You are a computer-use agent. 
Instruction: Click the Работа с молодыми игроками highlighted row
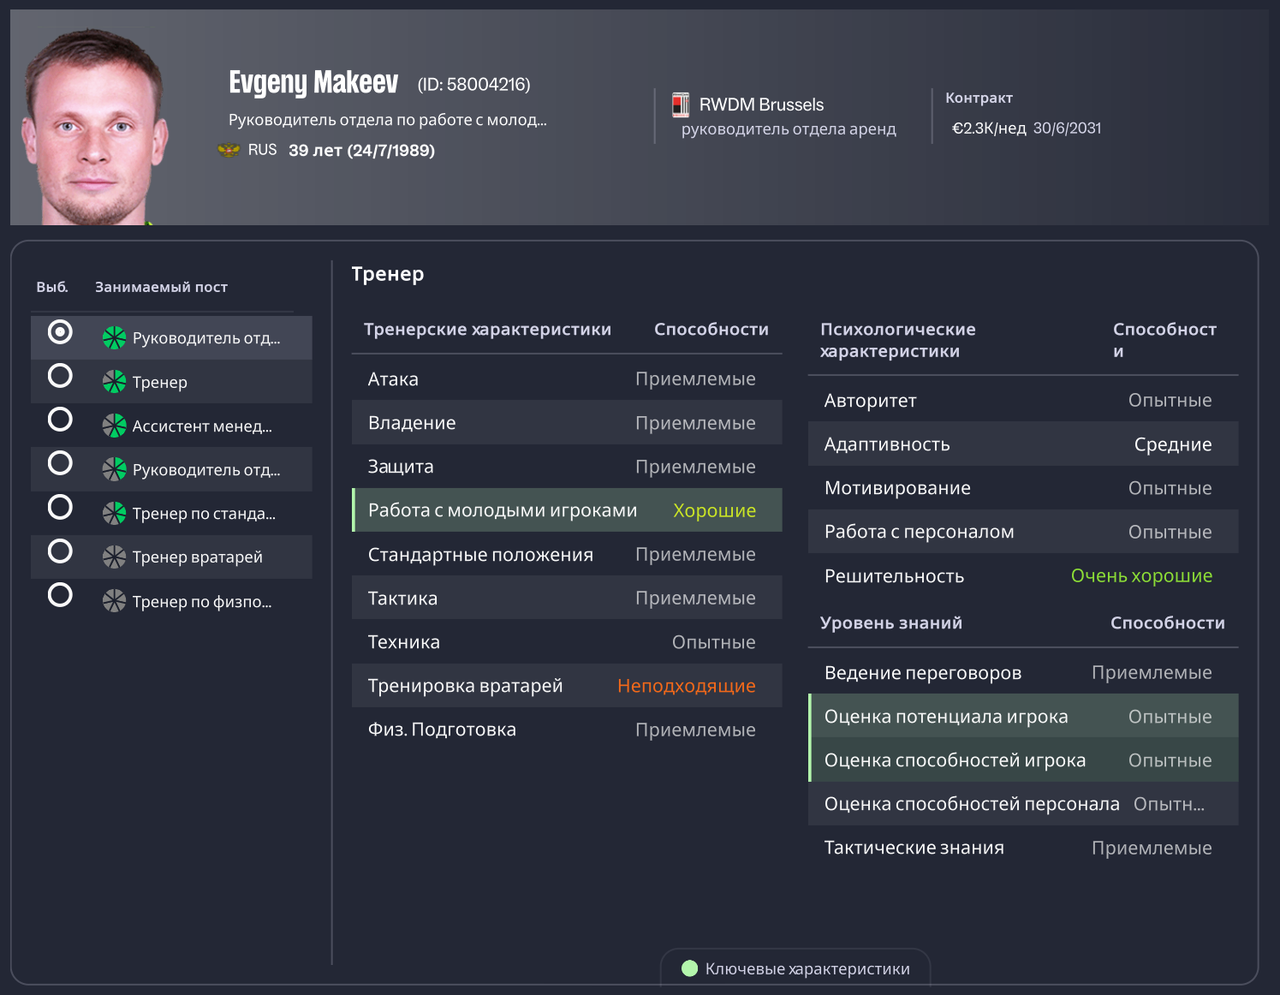(567, 510)
